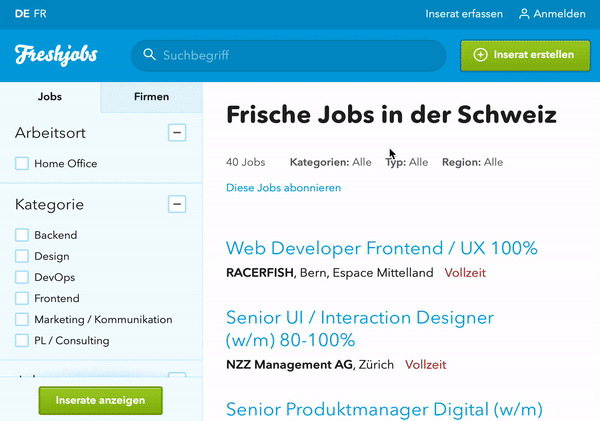Switch language to FR

pyautogui.click(x=39, y=14)
